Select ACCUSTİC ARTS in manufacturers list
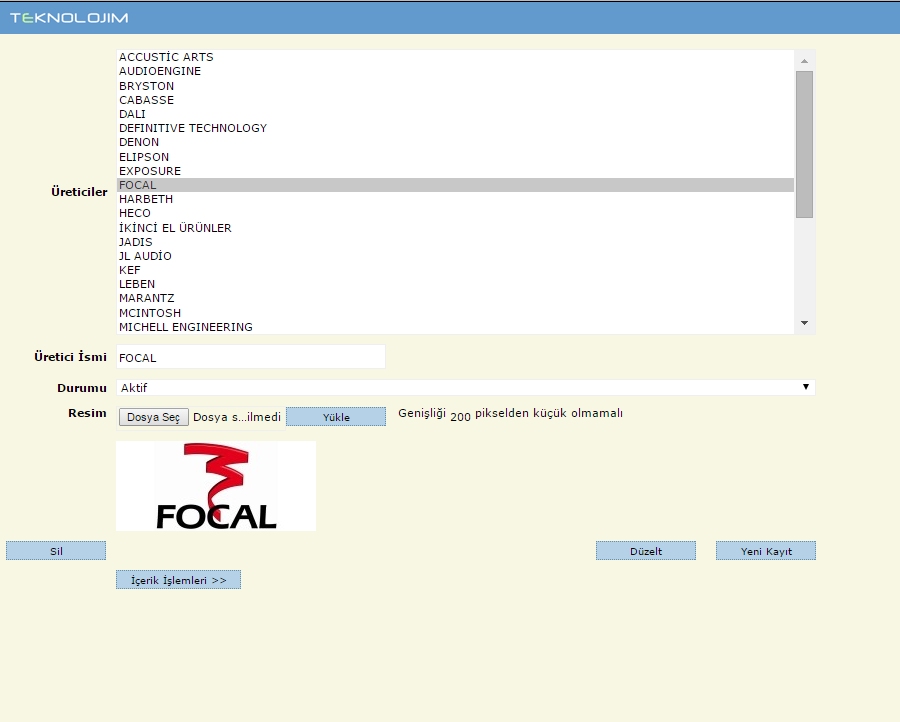 pos(455,57)
